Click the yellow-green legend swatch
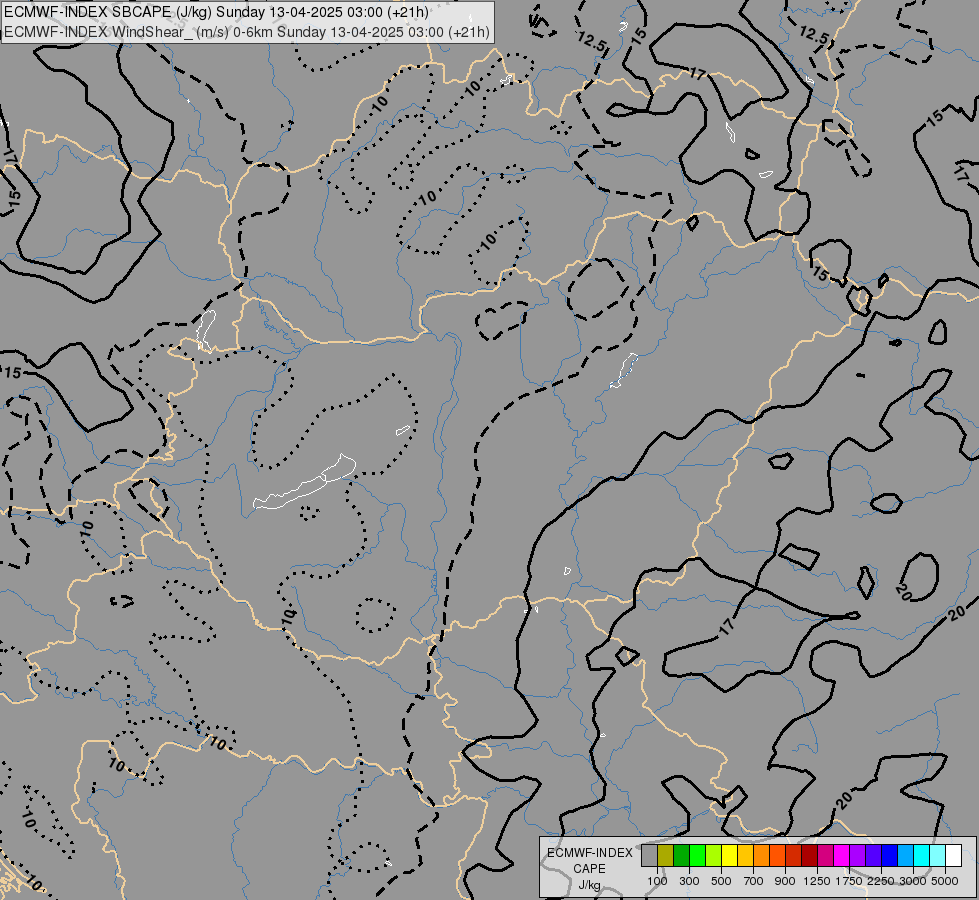 pyautogui.click(x=713, y=855)
